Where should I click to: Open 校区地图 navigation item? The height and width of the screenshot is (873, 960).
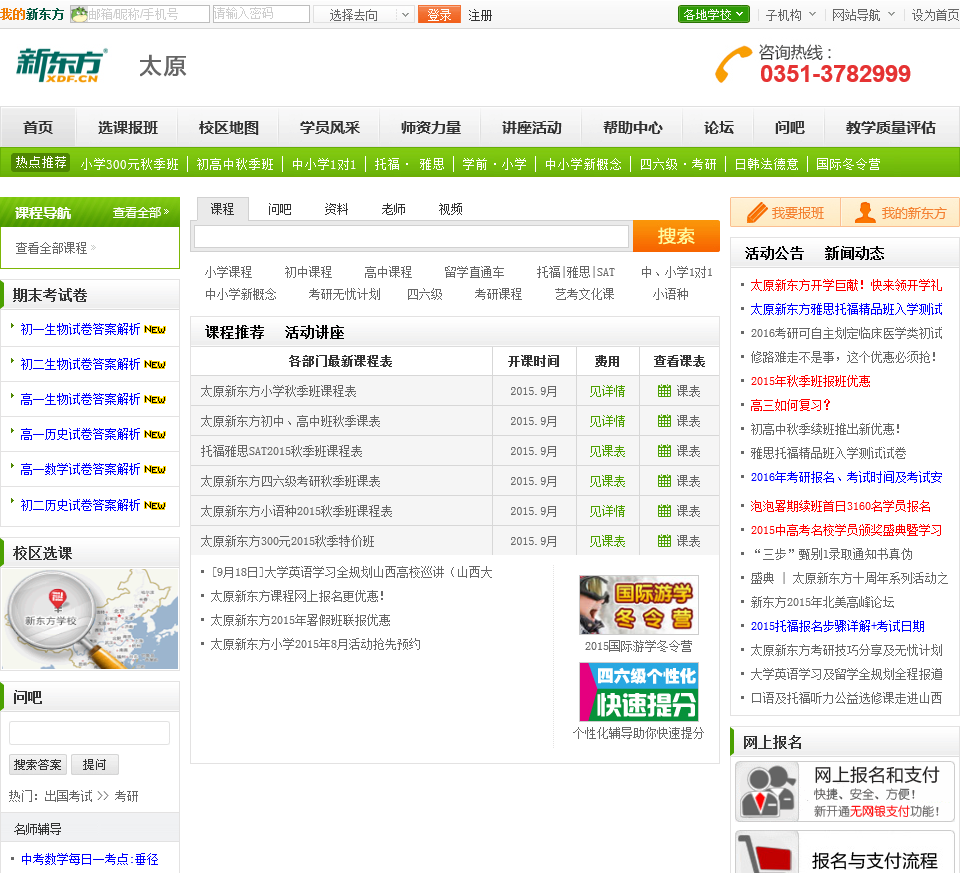pos(228,127)
